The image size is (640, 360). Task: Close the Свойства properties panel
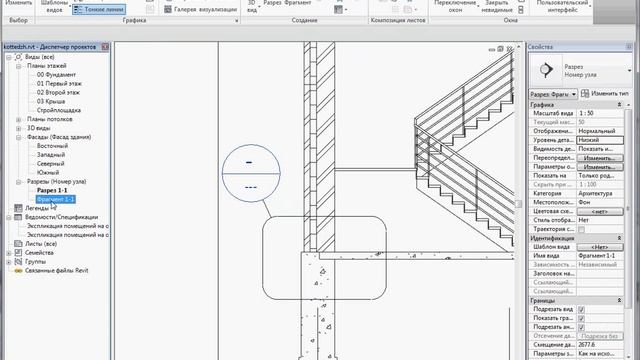pos(629,47)
